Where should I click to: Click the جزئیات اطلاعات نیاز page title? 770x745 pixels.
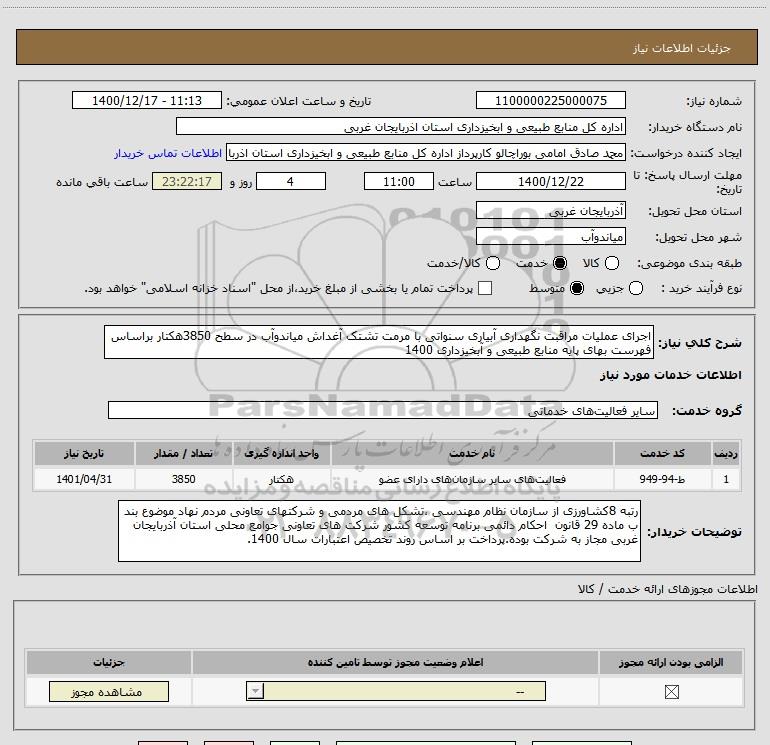coord(682,48)
